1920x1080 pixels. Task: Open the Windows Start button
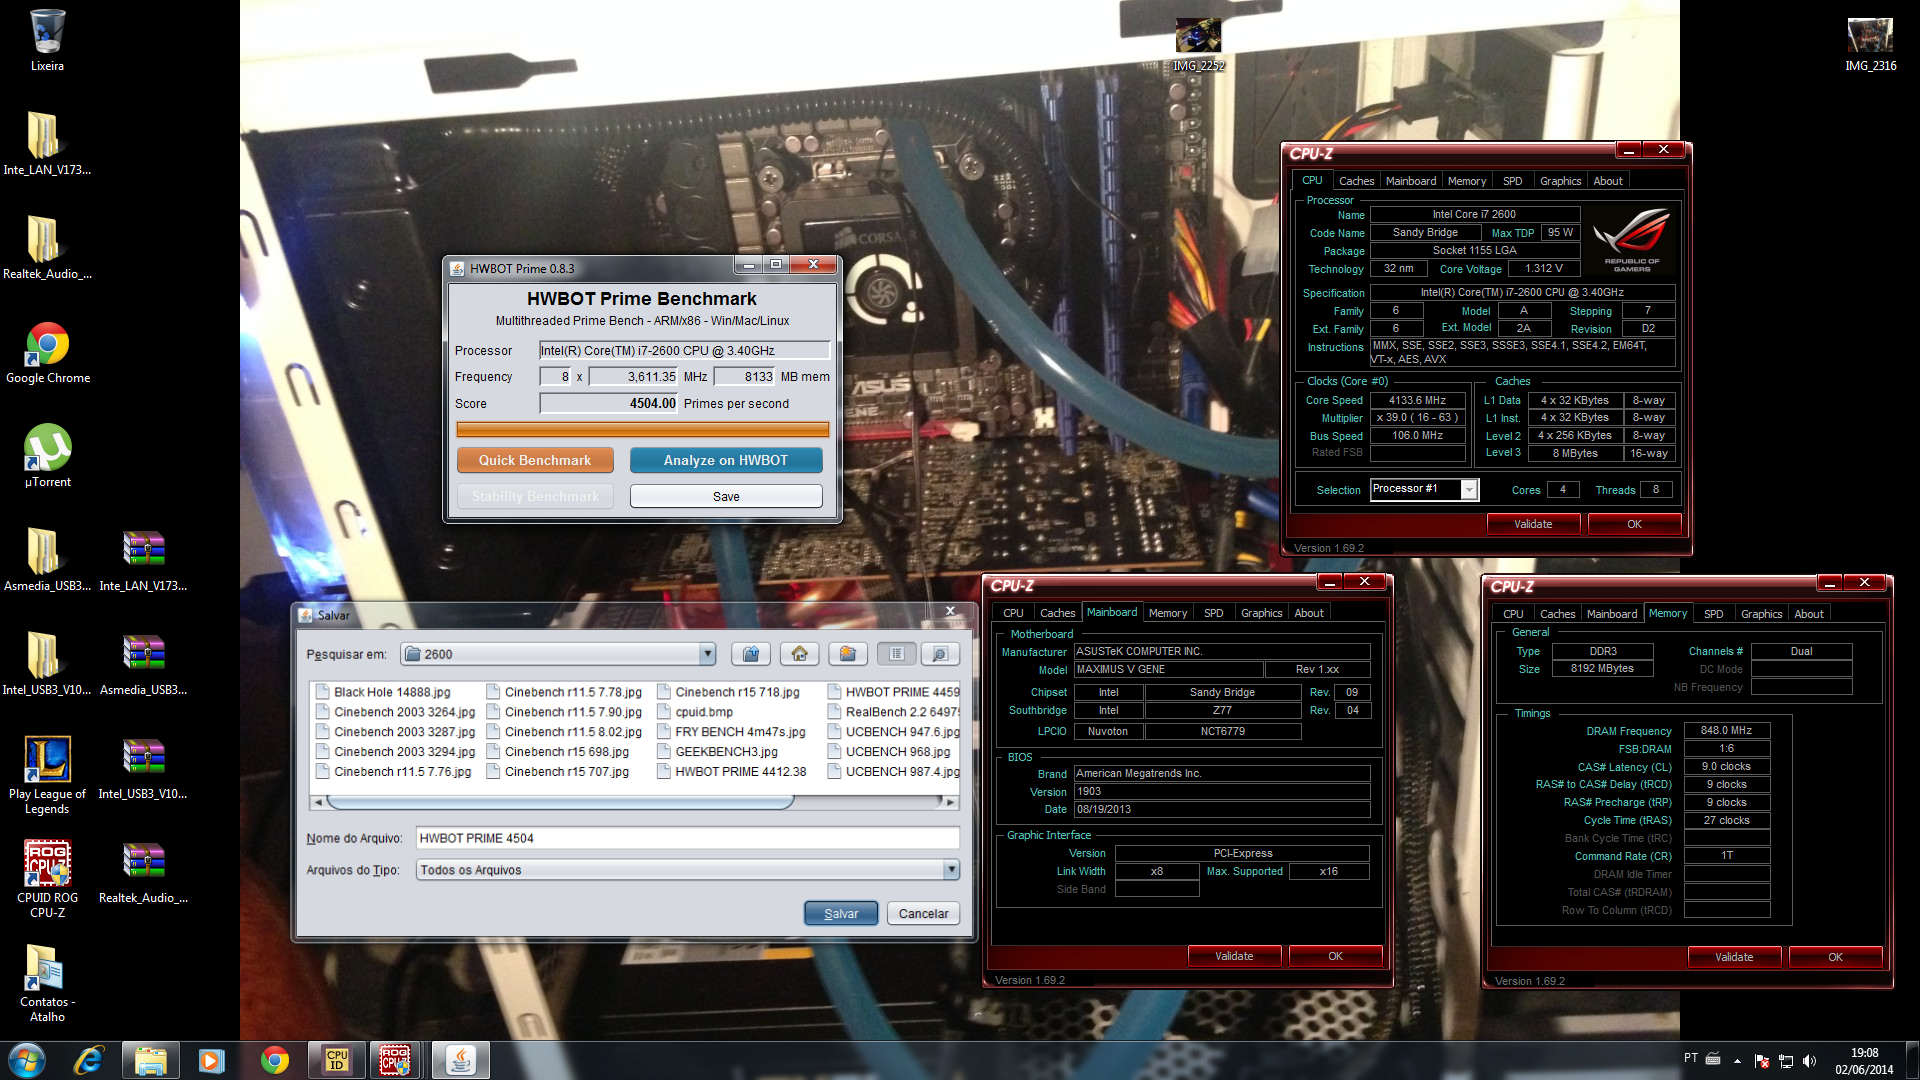(x=27, y=1060)
